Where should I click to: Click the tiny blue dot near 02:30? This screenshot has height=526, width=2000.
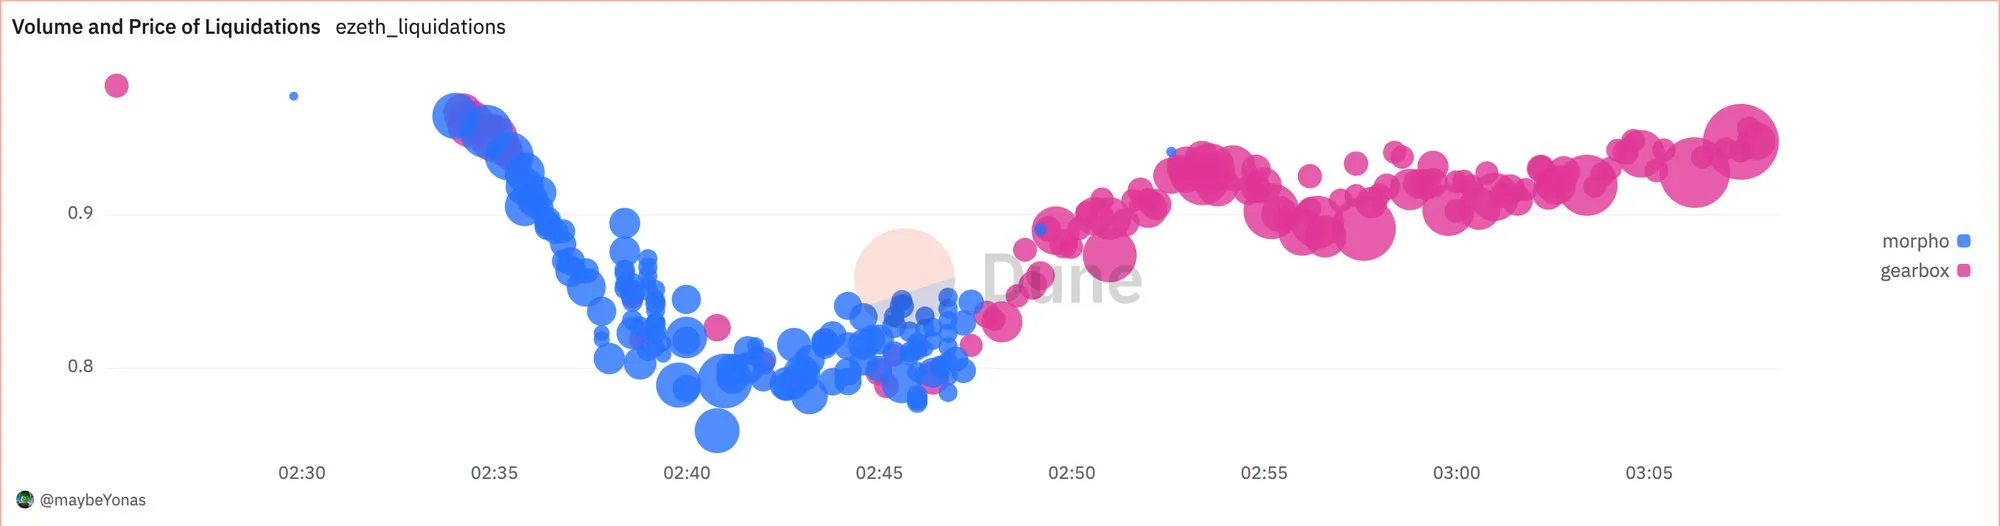pyautogui.click(x=293, y=96)
